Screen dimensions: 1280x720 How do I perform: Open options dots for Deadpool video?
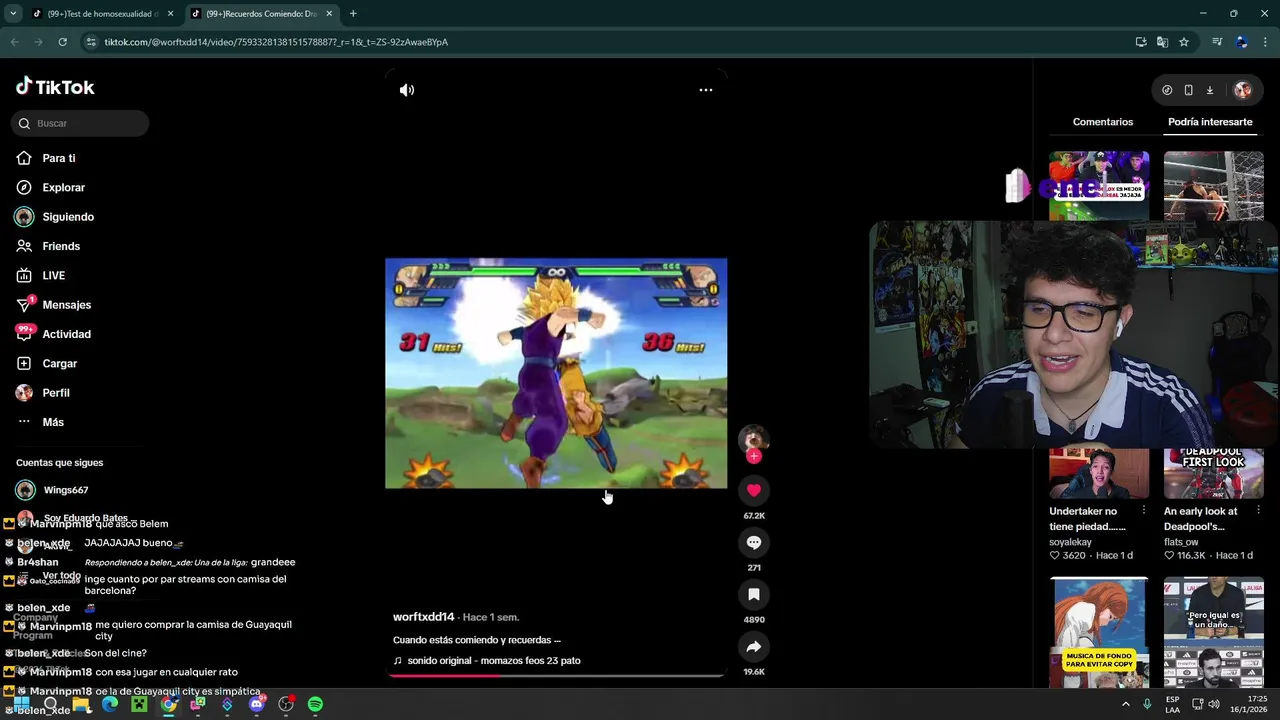pyautogui.click(x=1259, y=511)
